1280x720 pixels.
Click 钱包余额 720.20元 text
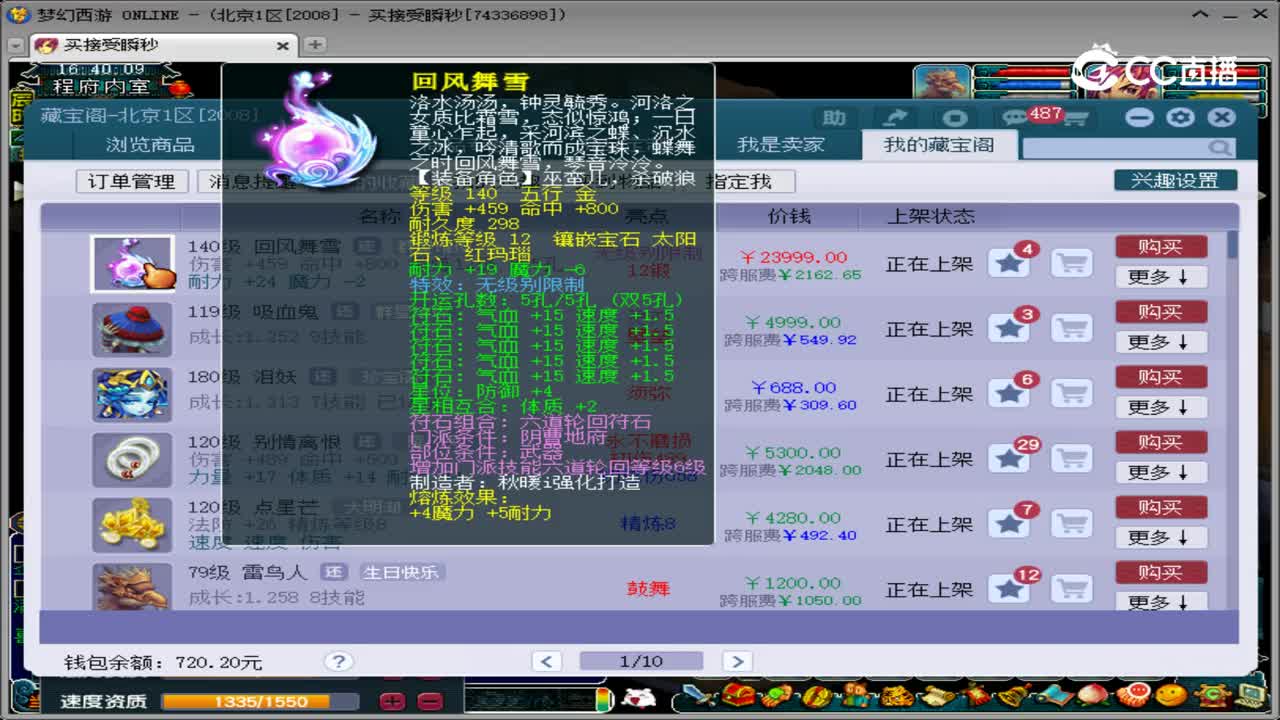163,662
